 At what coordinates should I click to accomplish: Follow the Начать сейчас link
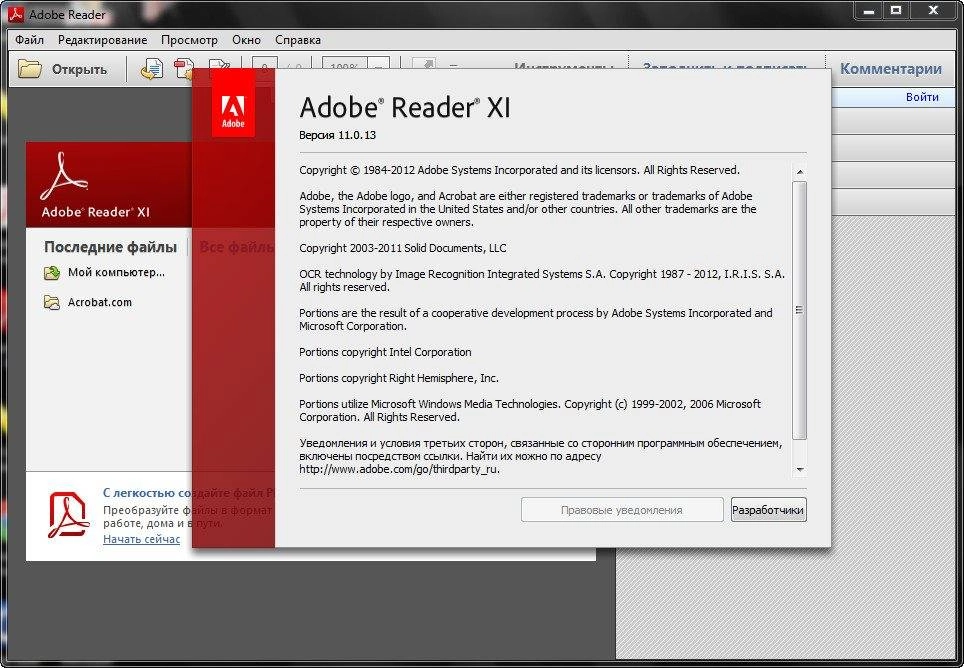(141, 540)
